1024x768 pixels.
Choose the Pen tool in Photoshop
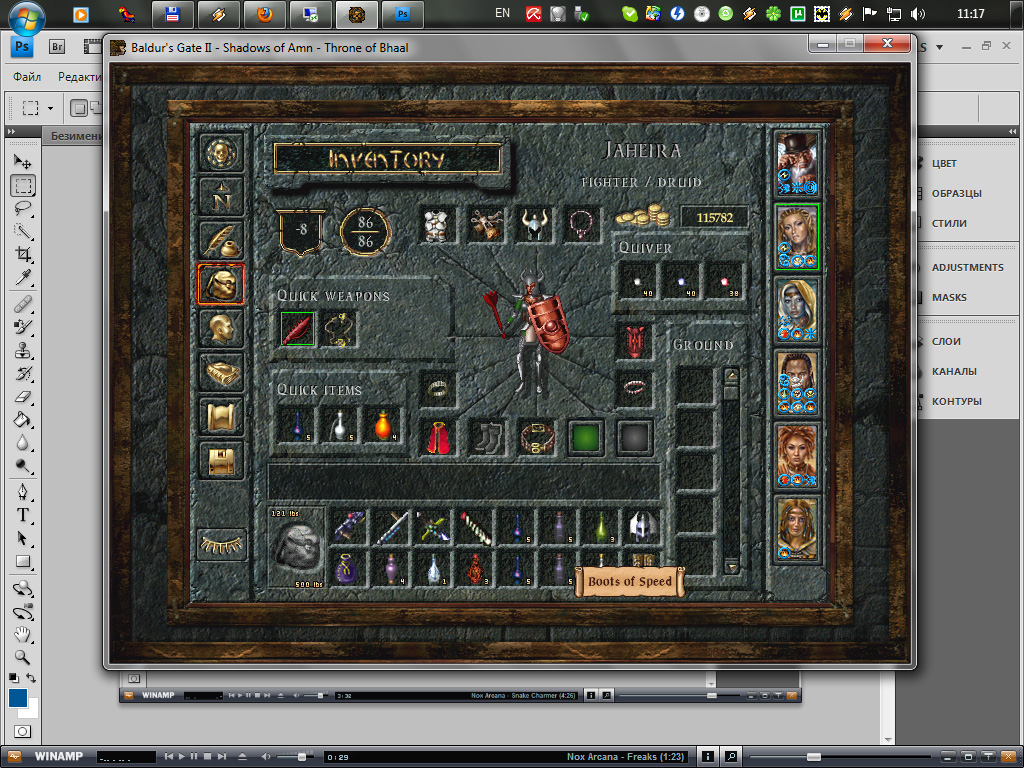23,491
